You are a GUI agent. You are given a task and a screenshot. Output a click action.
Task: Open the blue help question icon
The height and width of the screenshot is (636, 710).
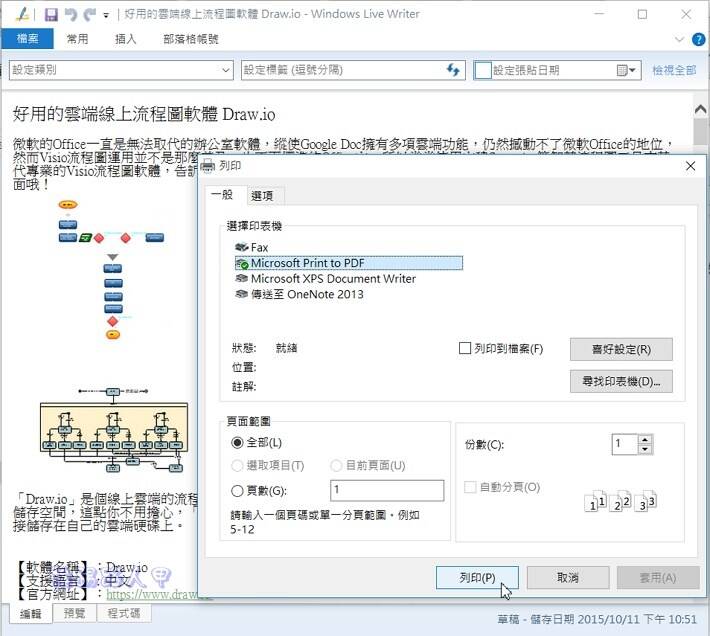[698, 39]
